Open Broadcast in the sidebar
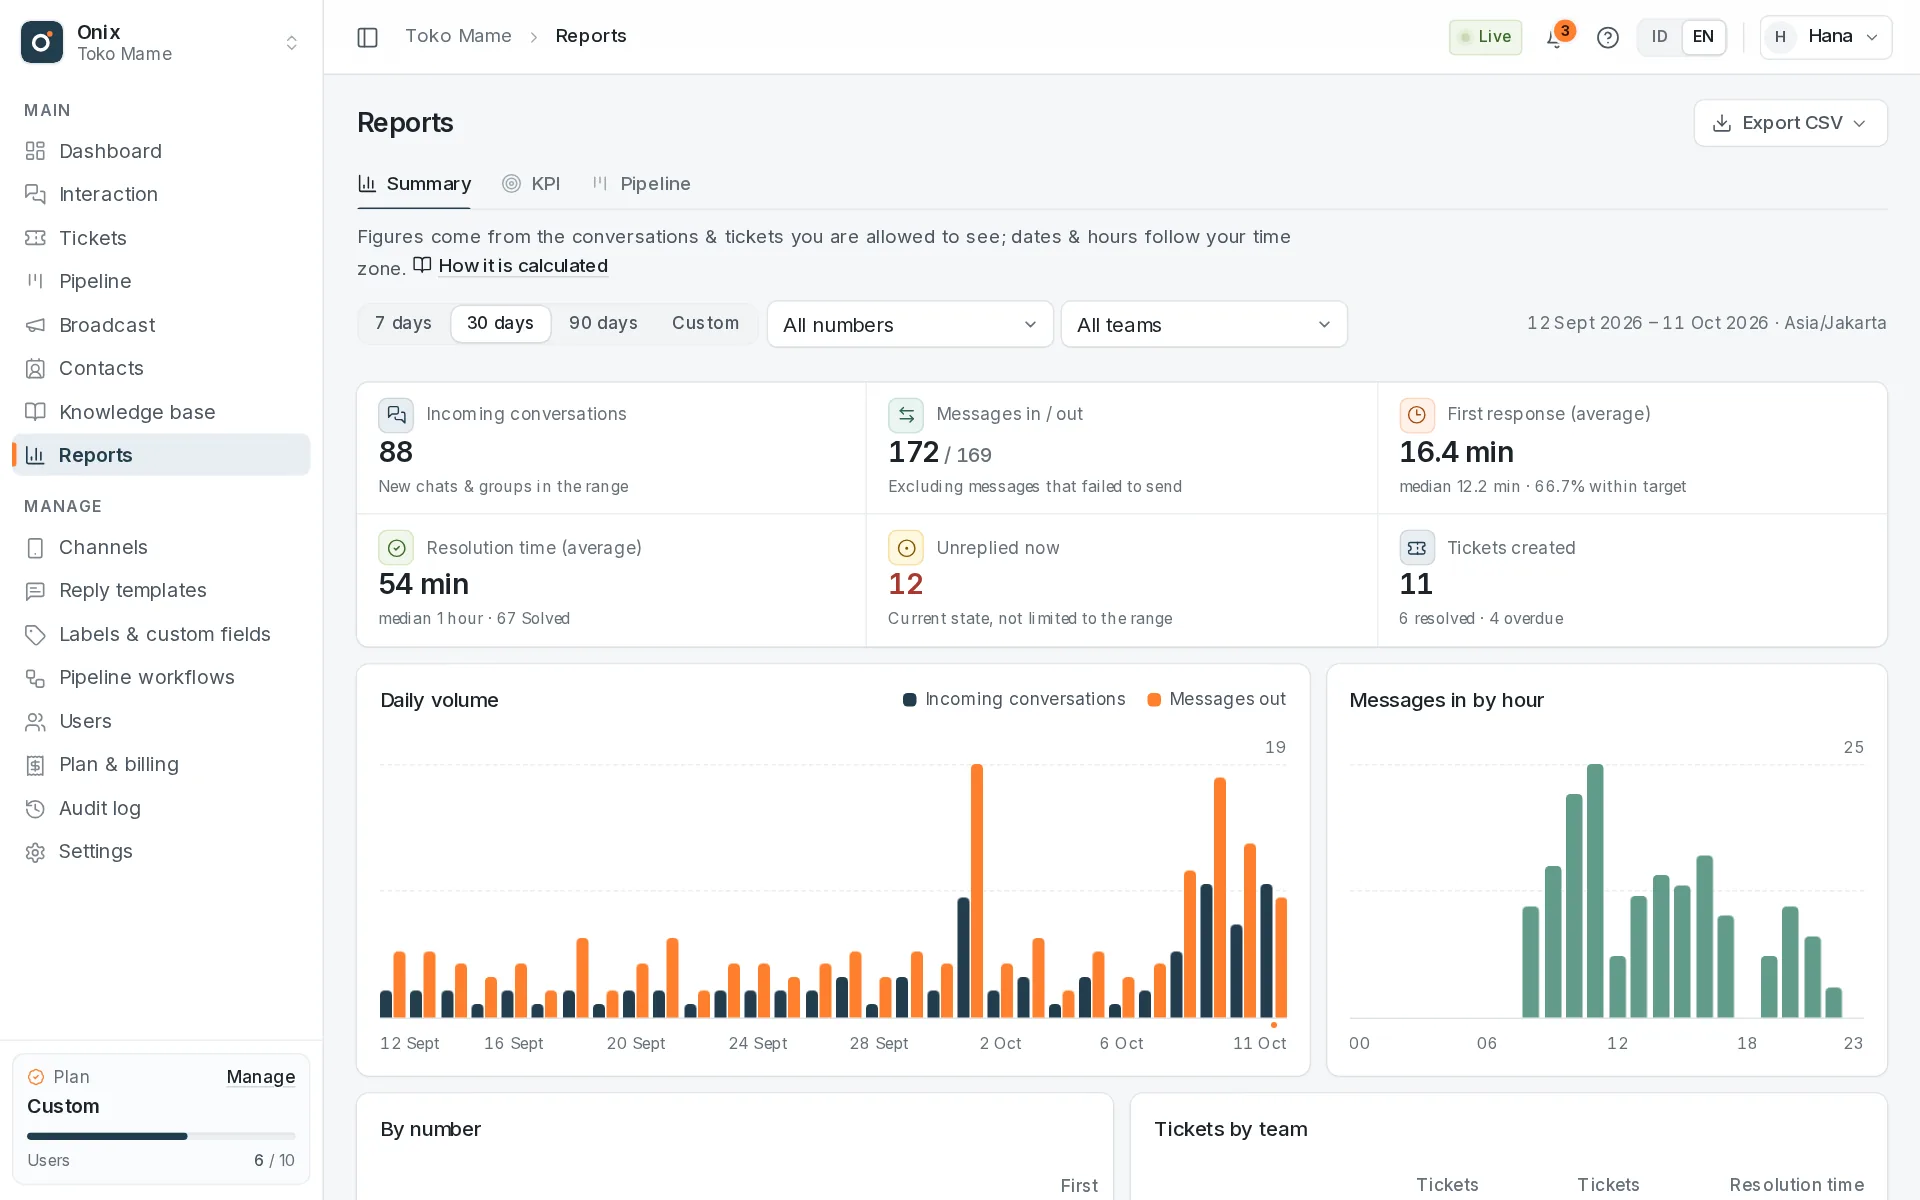Image resolution: width=1920 pixels, height=1200 pixels. pos(161,325)
